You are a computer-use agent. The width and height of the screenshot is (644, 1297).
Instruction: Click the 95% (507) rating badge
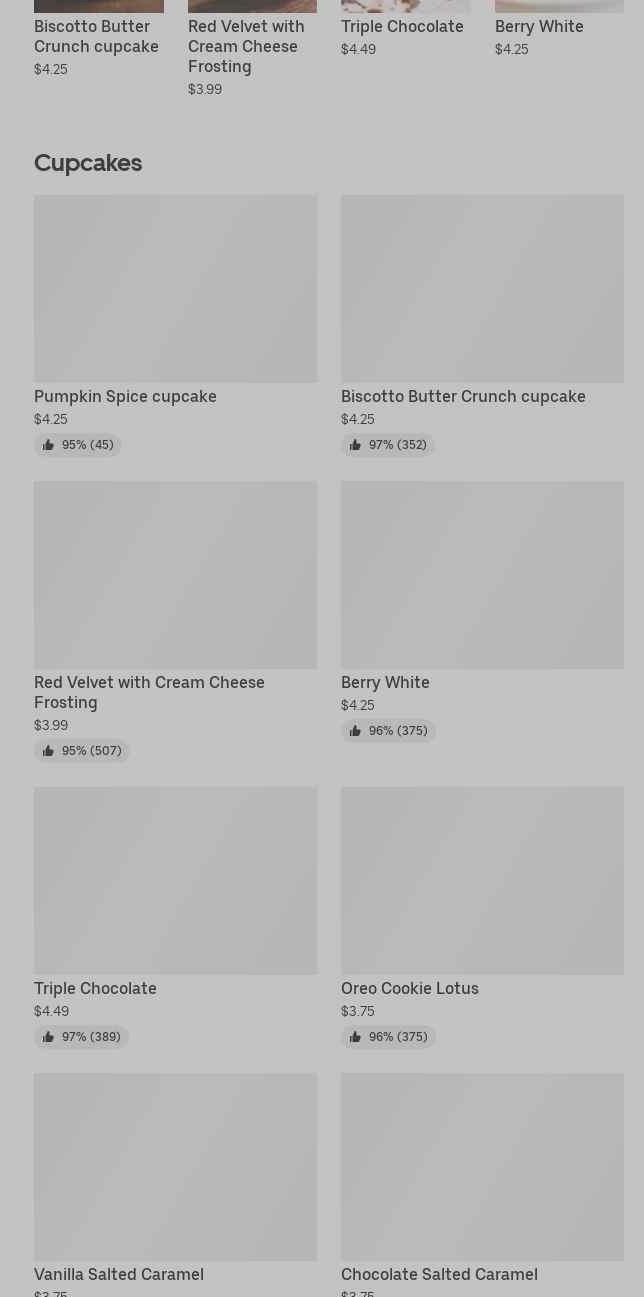82,751
